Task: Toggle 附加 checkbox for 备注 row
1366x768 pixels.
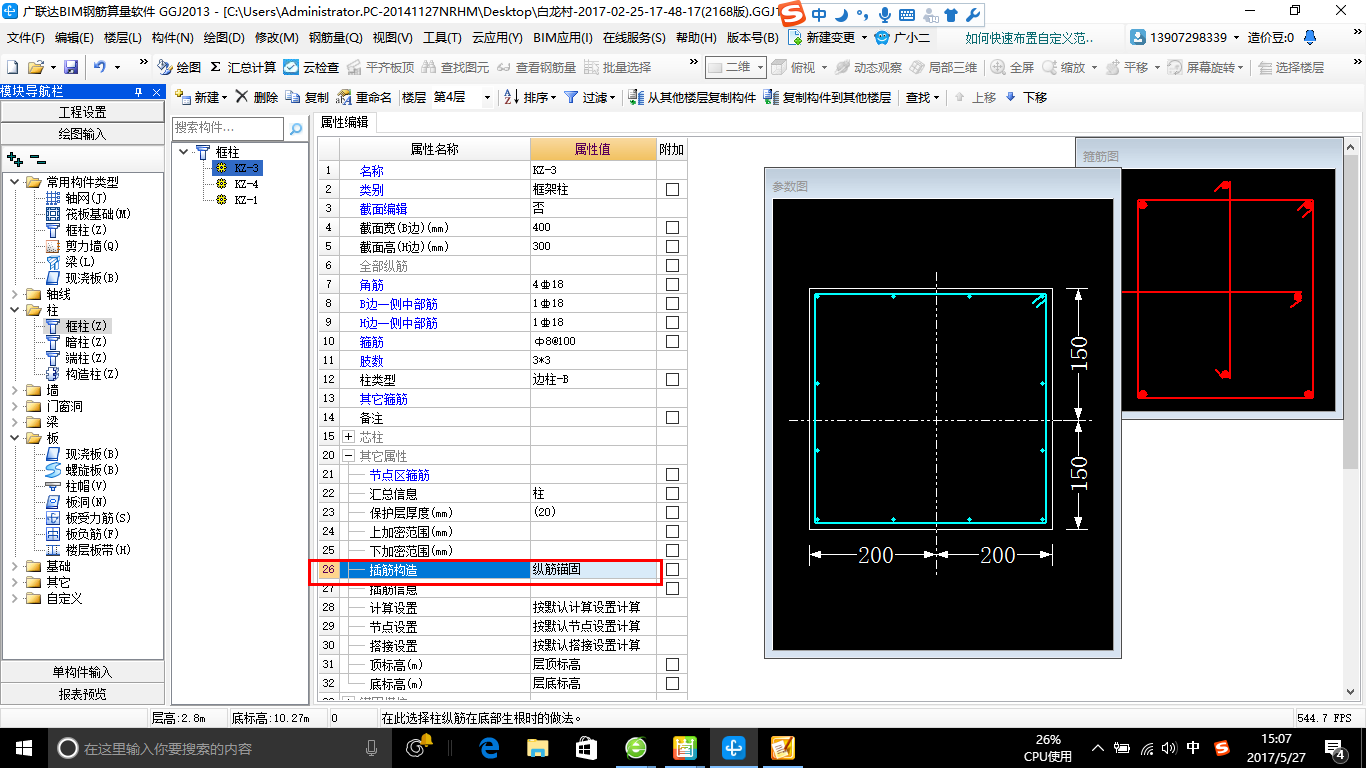Action: pyautogui.click(x=672, y=418)
